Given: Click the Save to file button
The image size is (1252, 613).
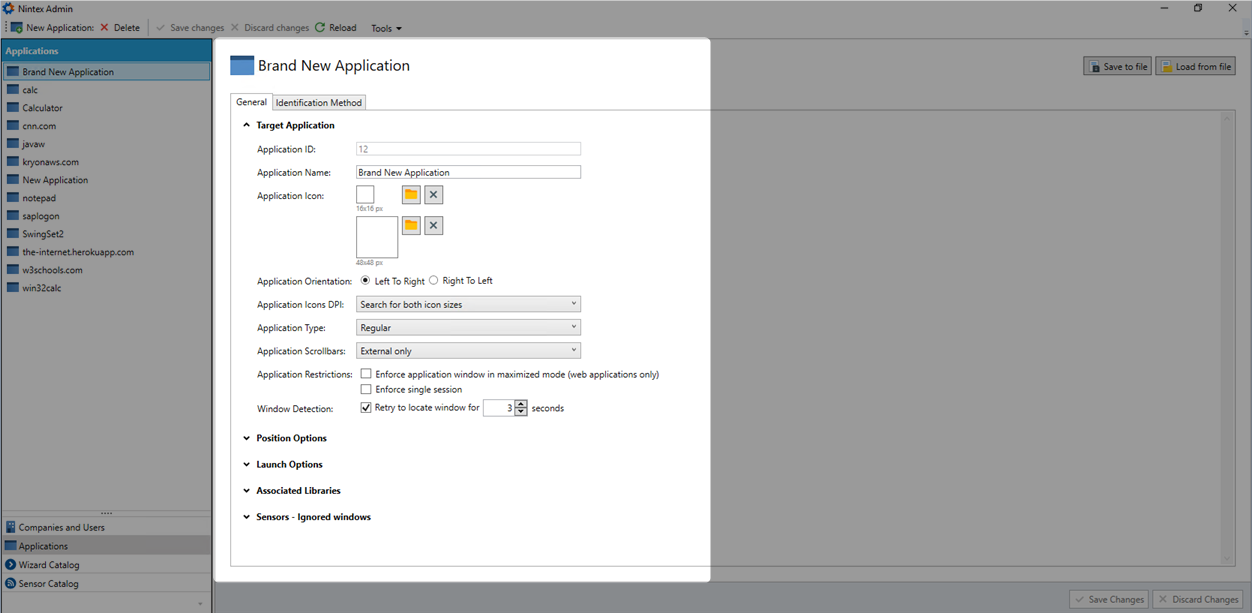Looking at the screenshot, I should (x=1117, y=67).
